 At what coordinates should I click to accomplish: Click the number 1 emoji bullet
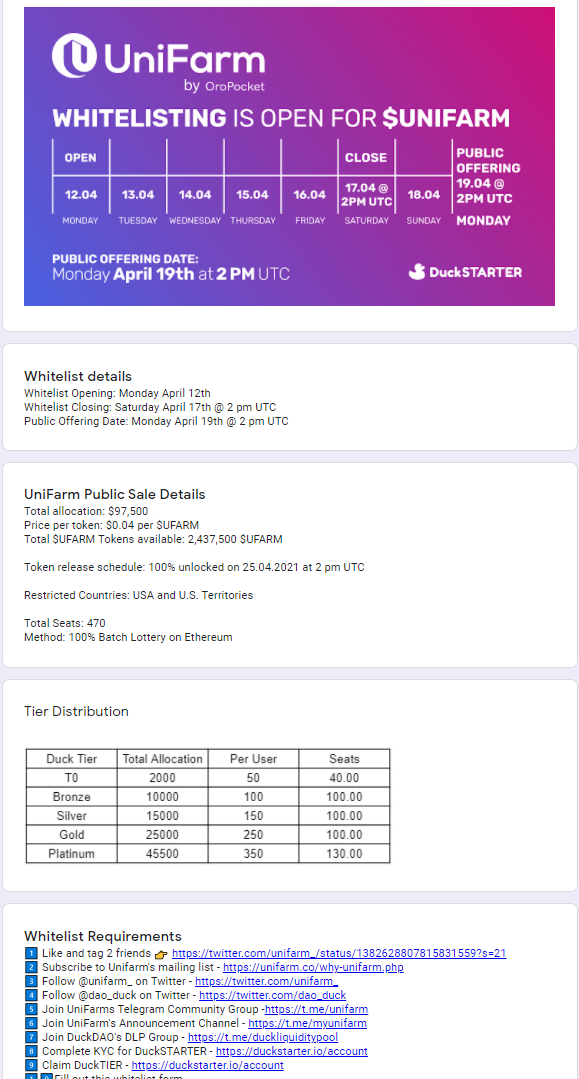pyautogui.click(x=30, y=954)
